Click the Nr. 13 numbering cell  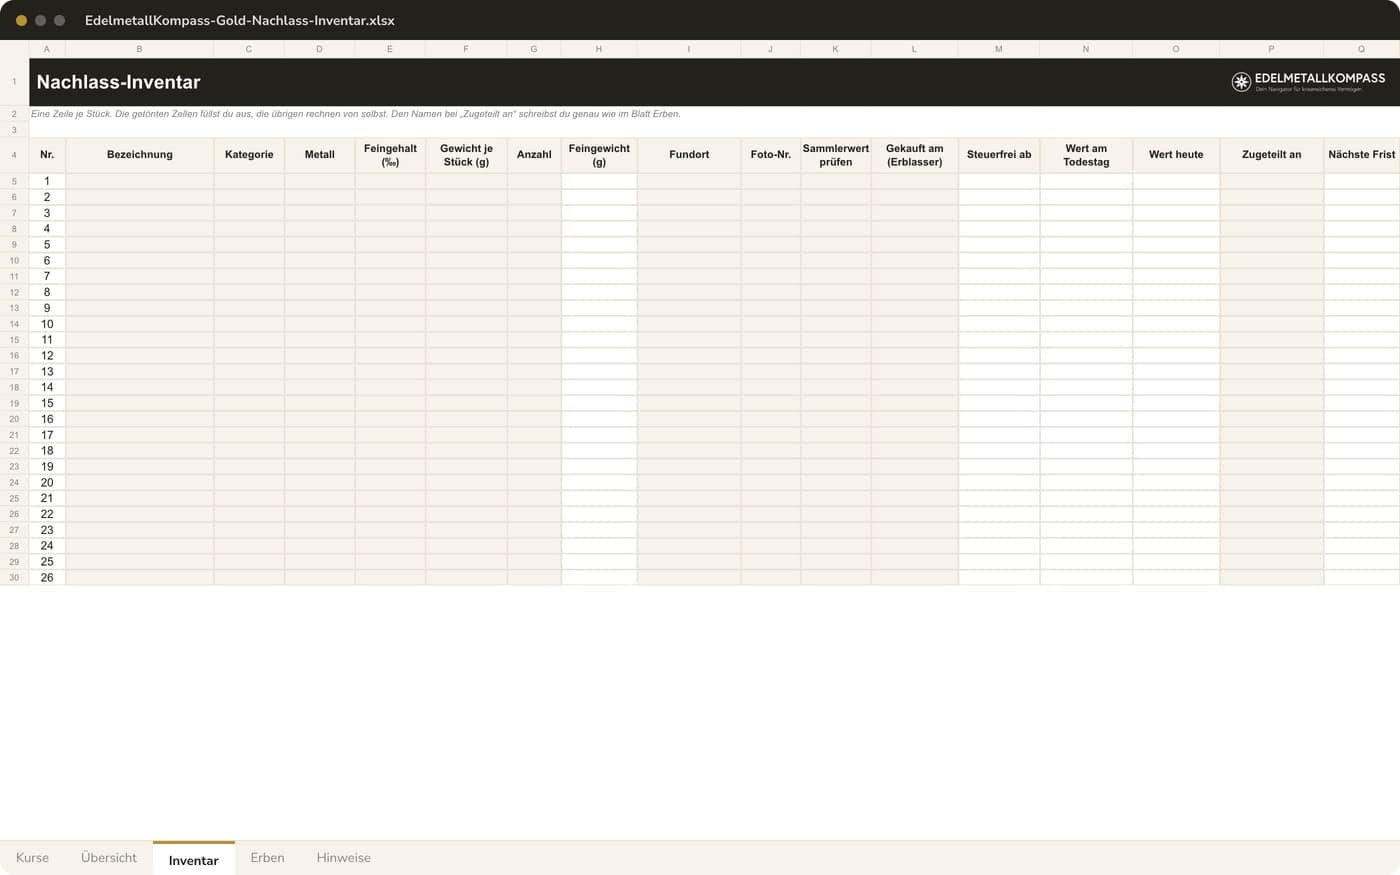[47, 371]
